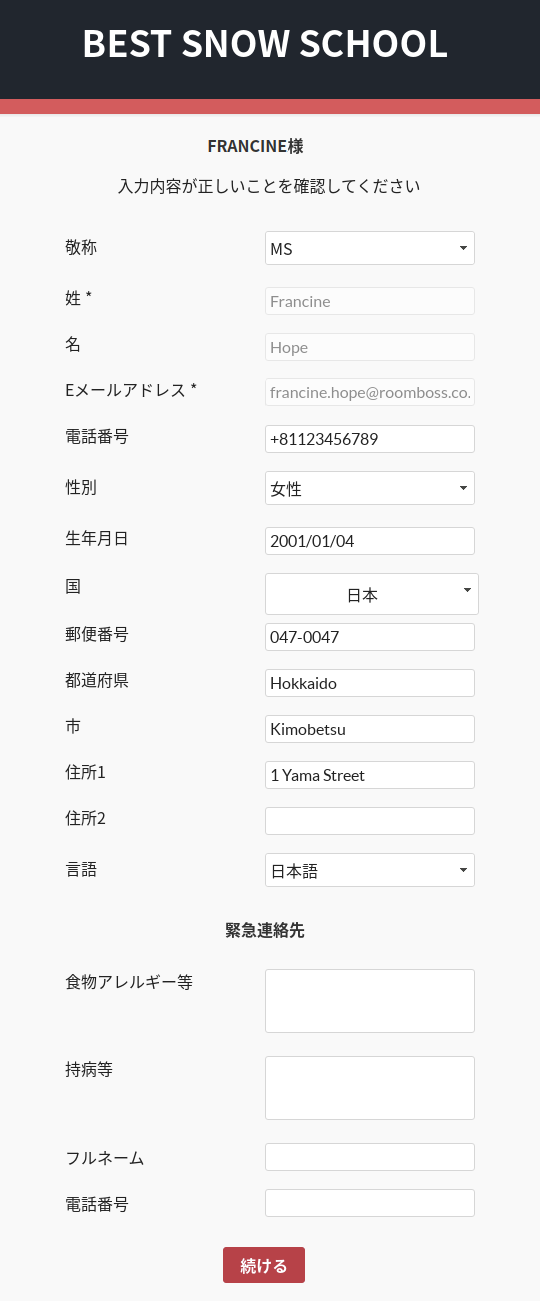The width and height of the screenshot is (540, 1301).
Task: Focus the 都道府県 field containing Hokkaido
Action: 370,683
